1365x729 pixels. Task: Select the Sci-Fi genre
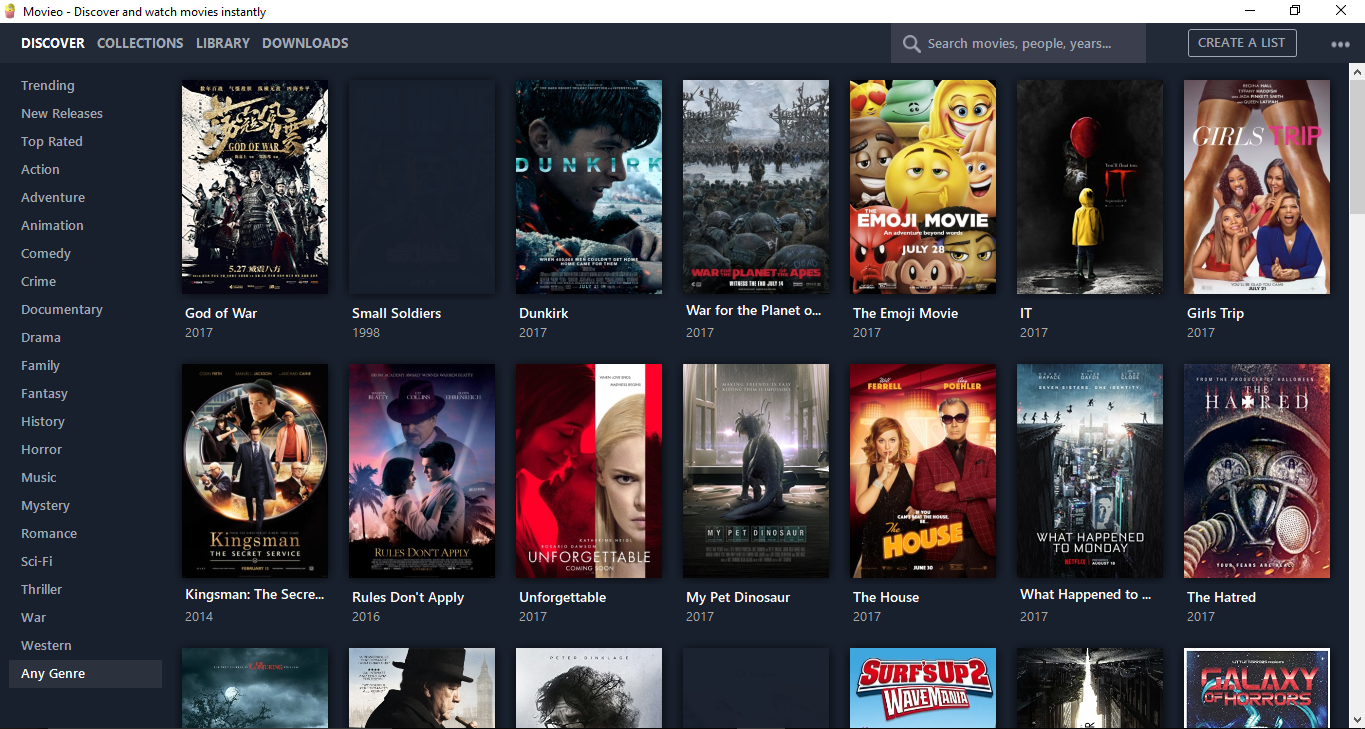point(38,561)
